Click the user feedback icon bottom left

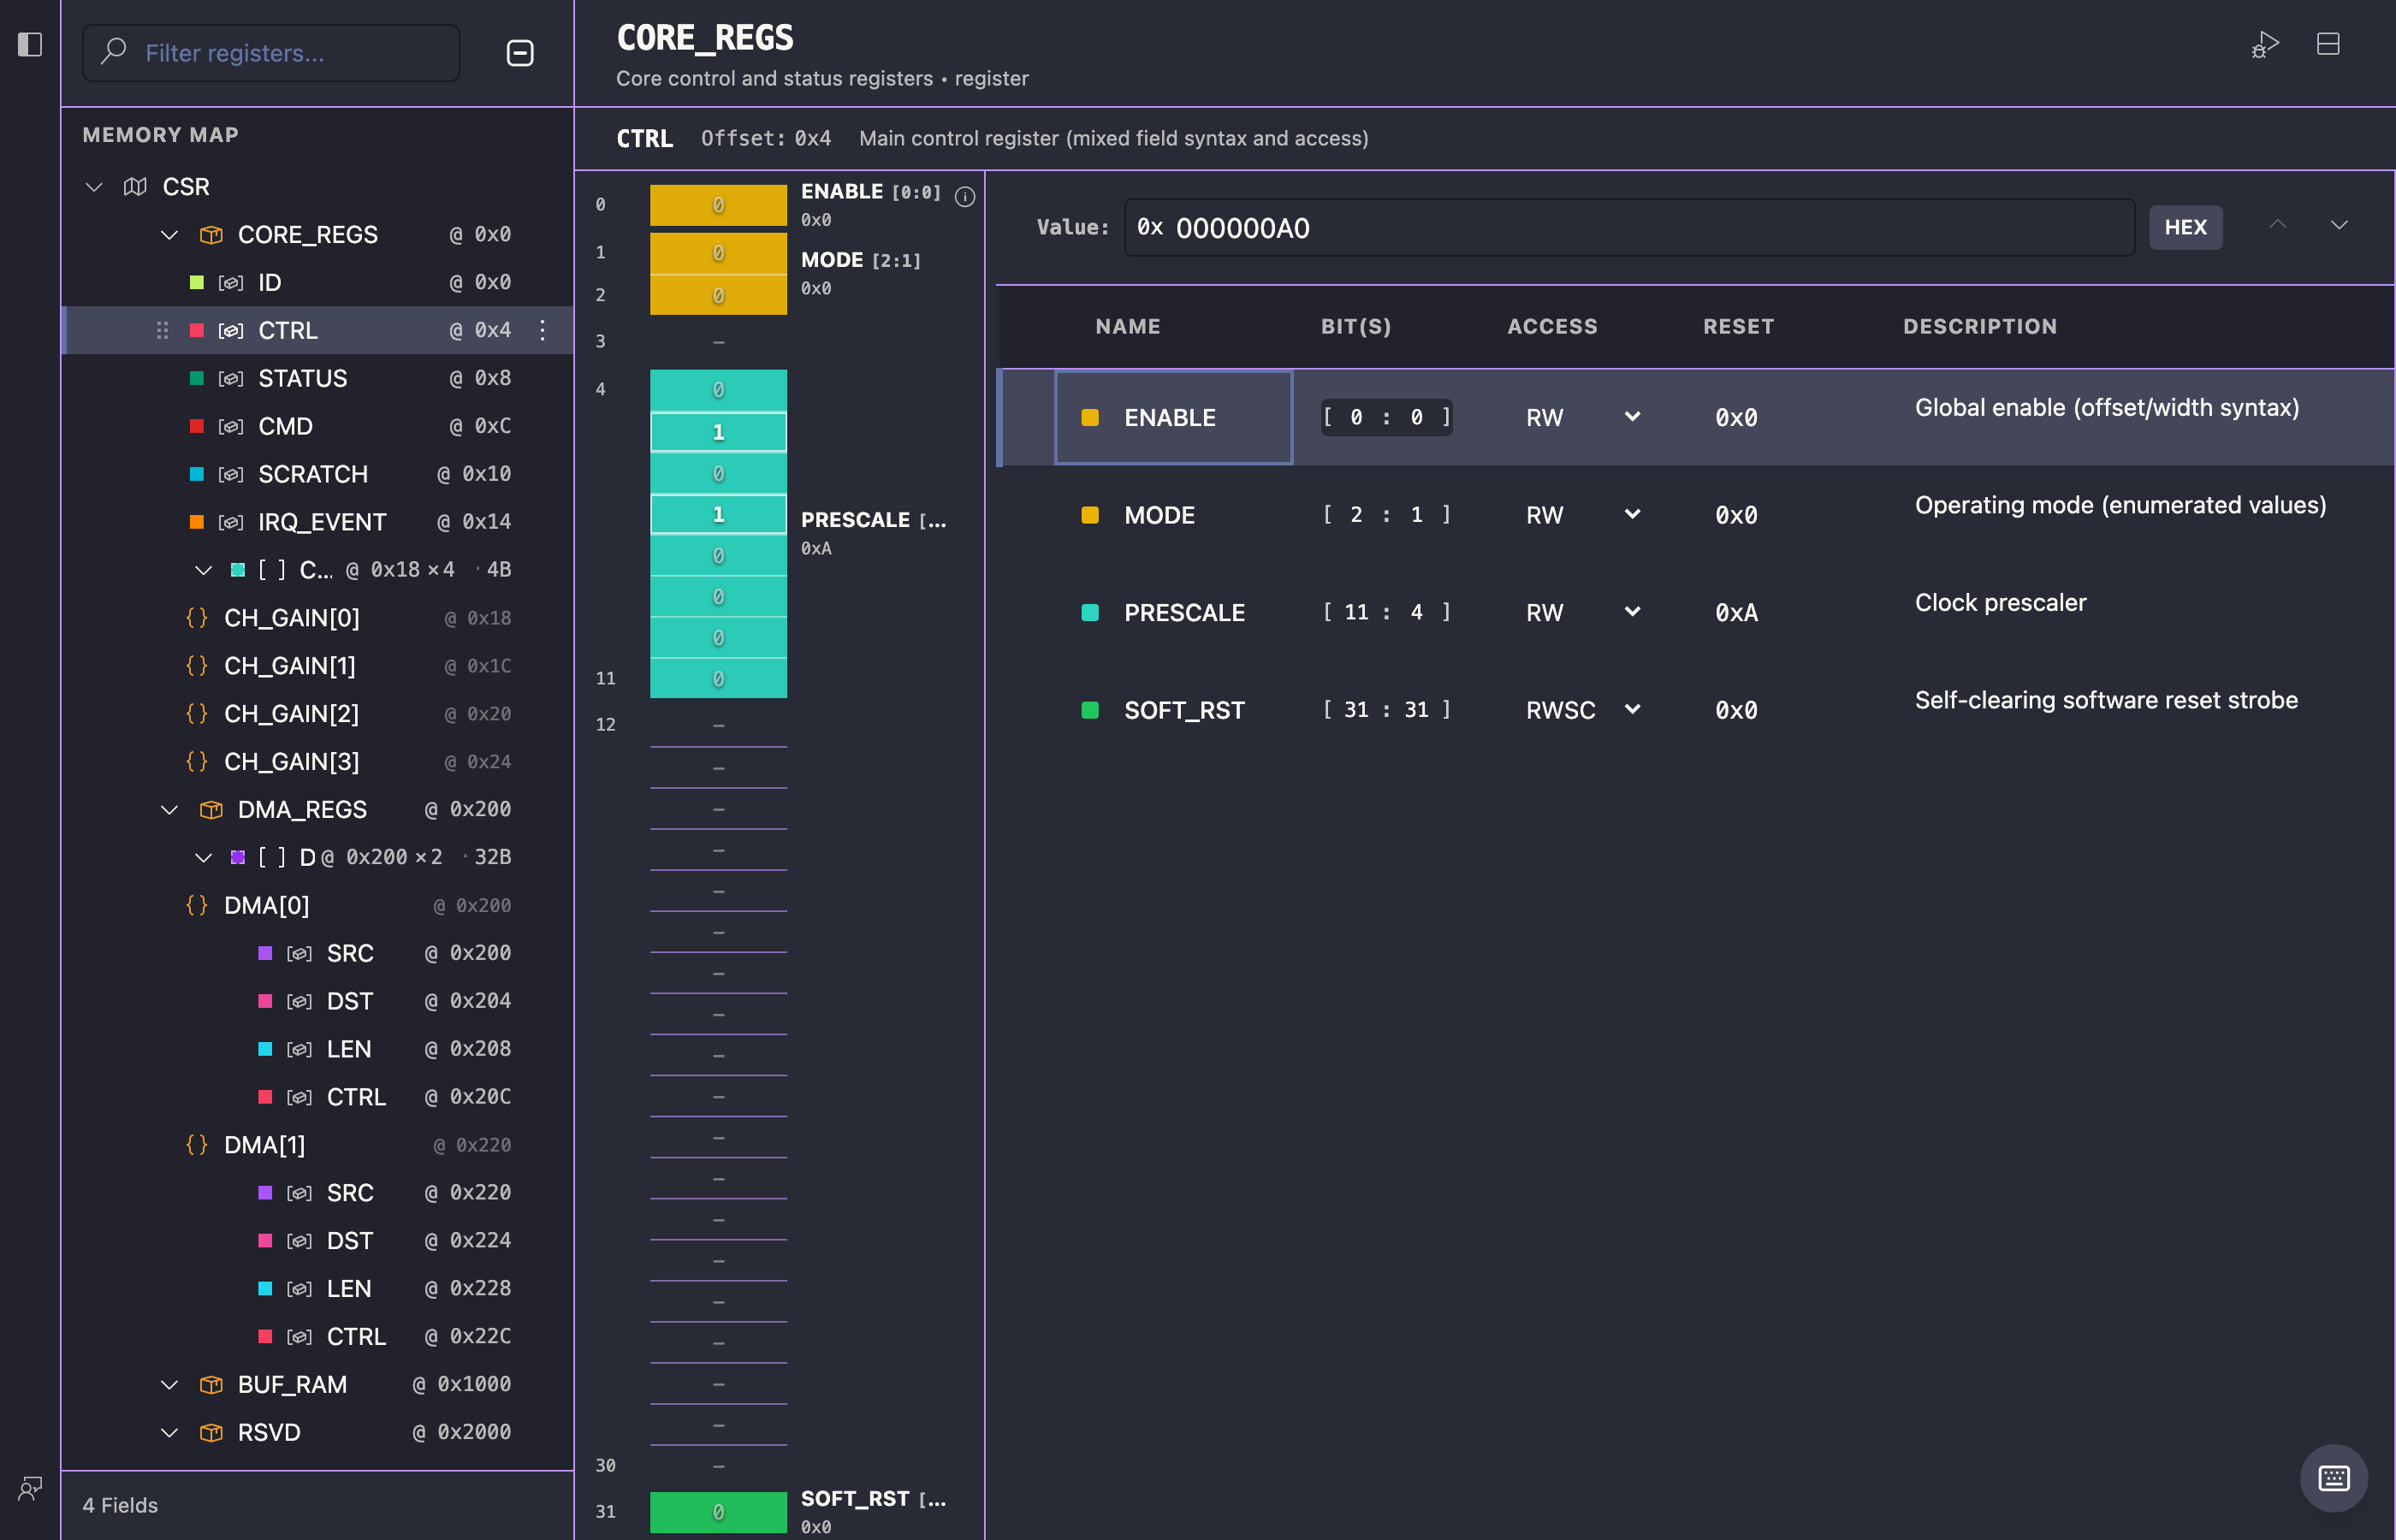click(30, 1489)
